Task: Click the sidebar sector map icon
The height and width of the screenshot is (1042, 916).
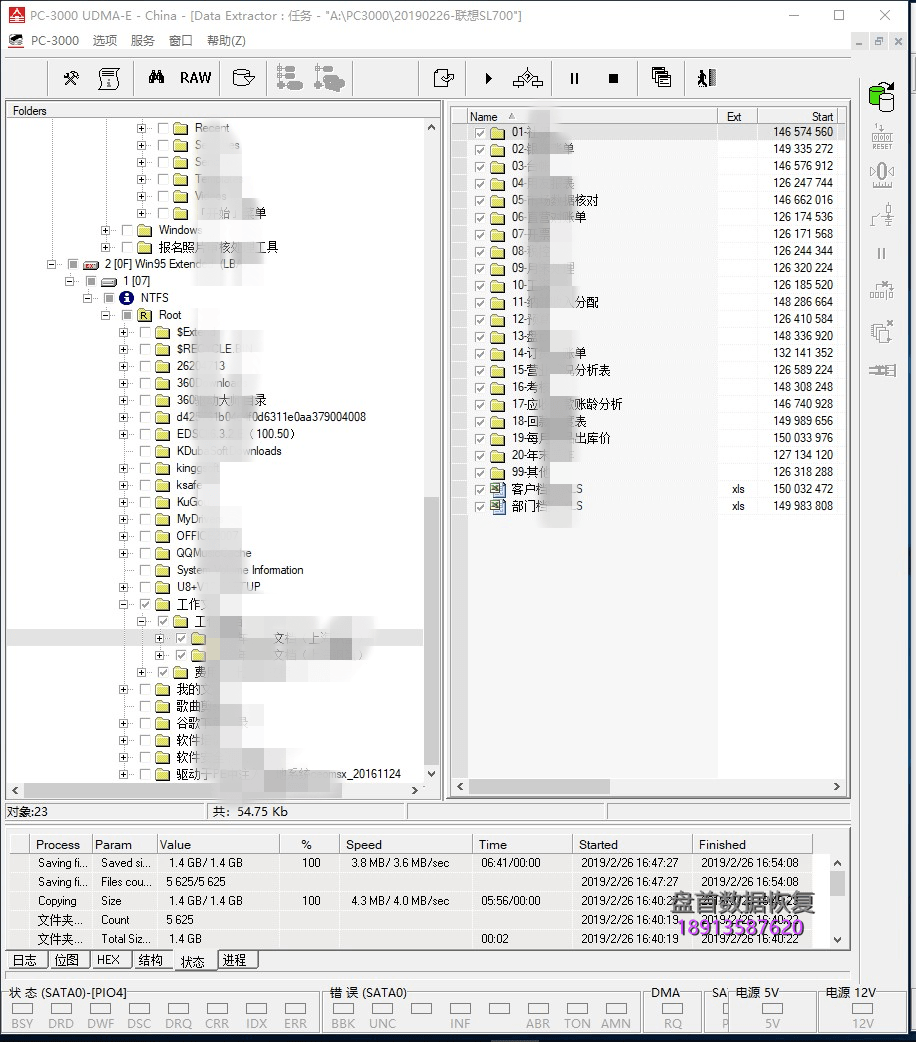Action: (882, 291)
